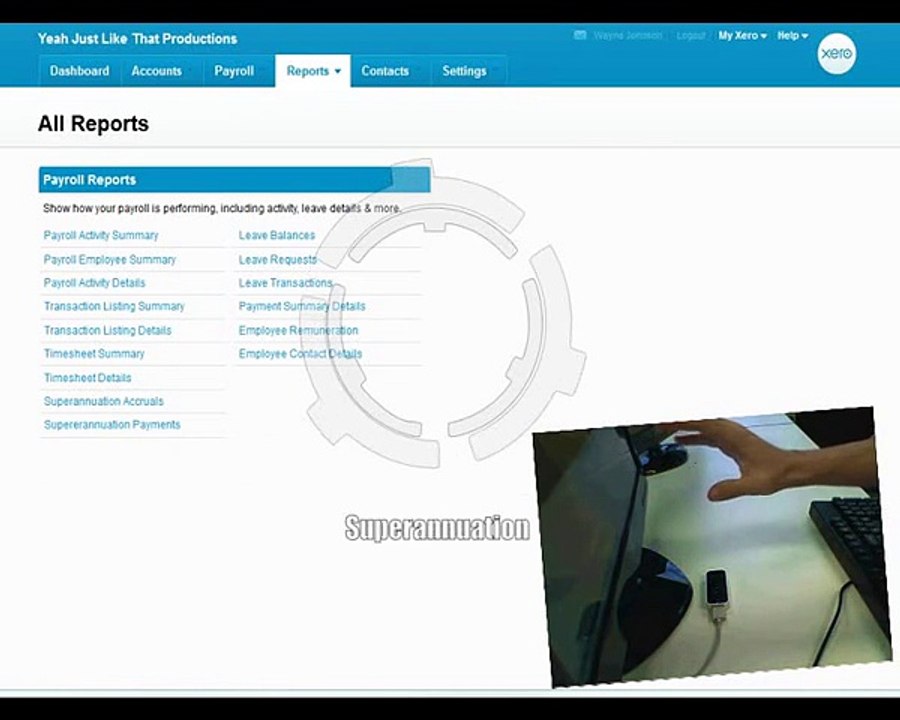The image size is (900, 720).
Task: Click the Logout link
Action: [690, 36]
